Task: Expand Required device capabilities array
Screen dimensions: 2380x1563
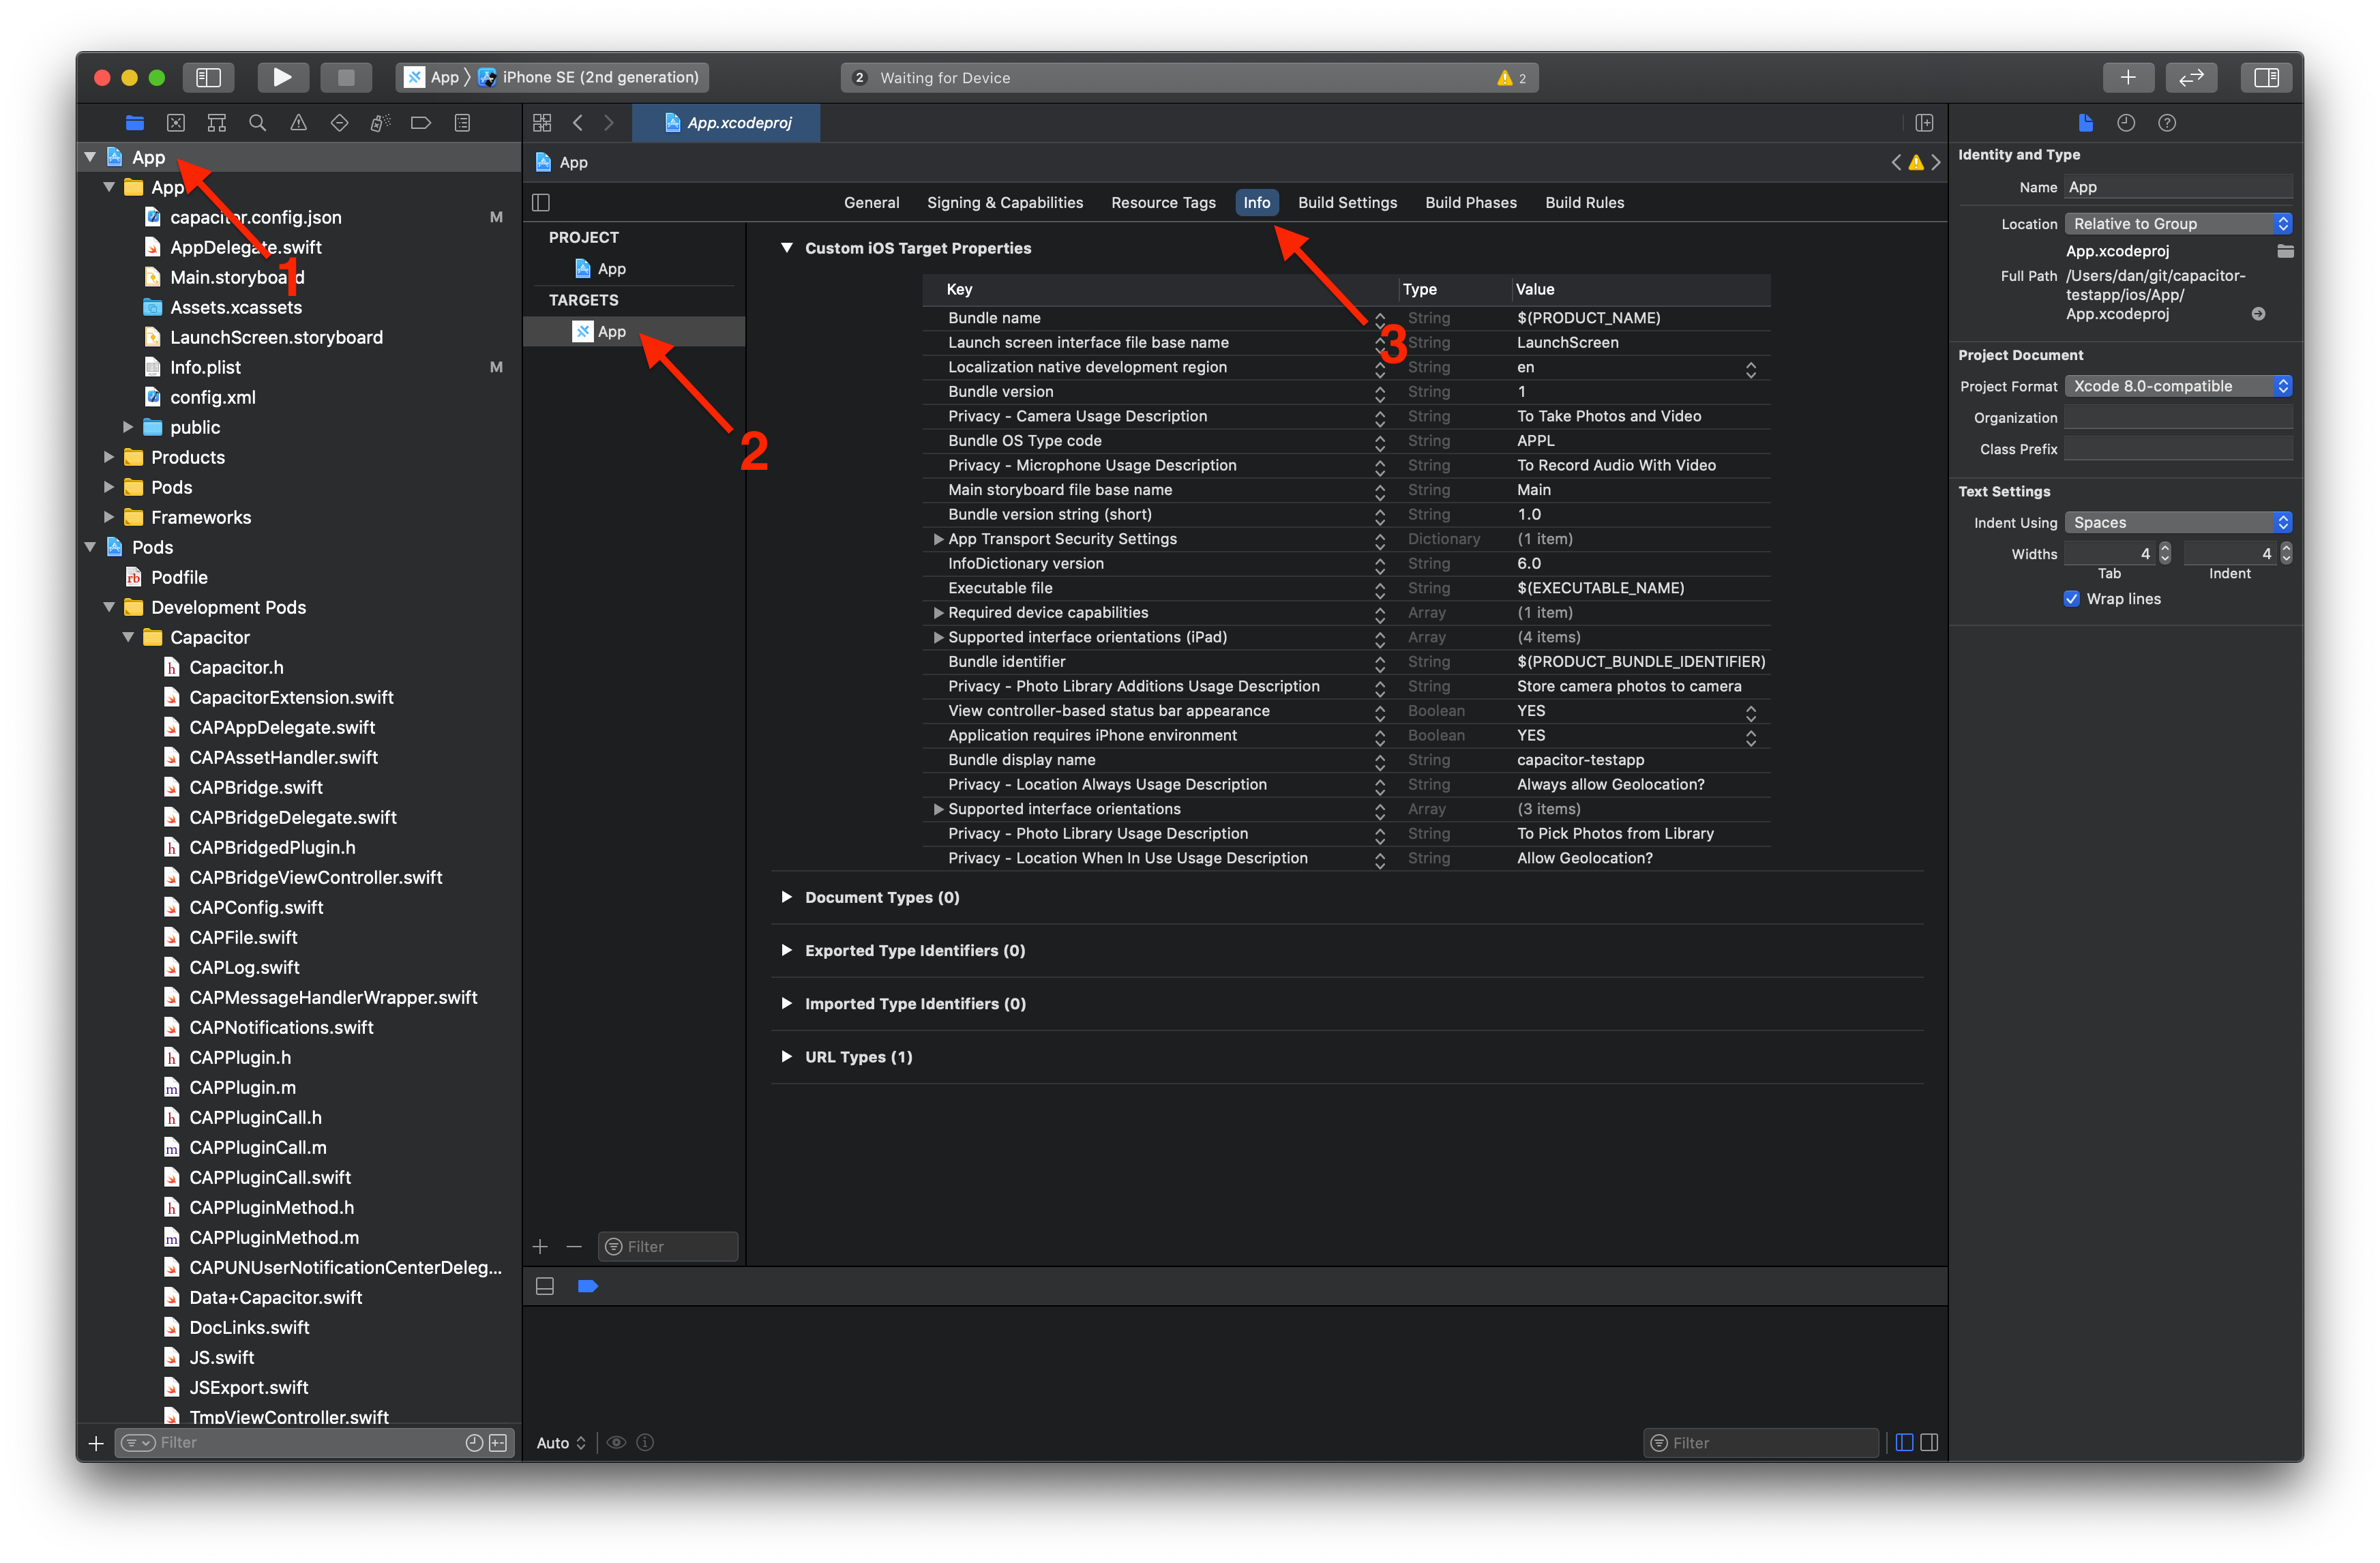Action: click(934, 612)
